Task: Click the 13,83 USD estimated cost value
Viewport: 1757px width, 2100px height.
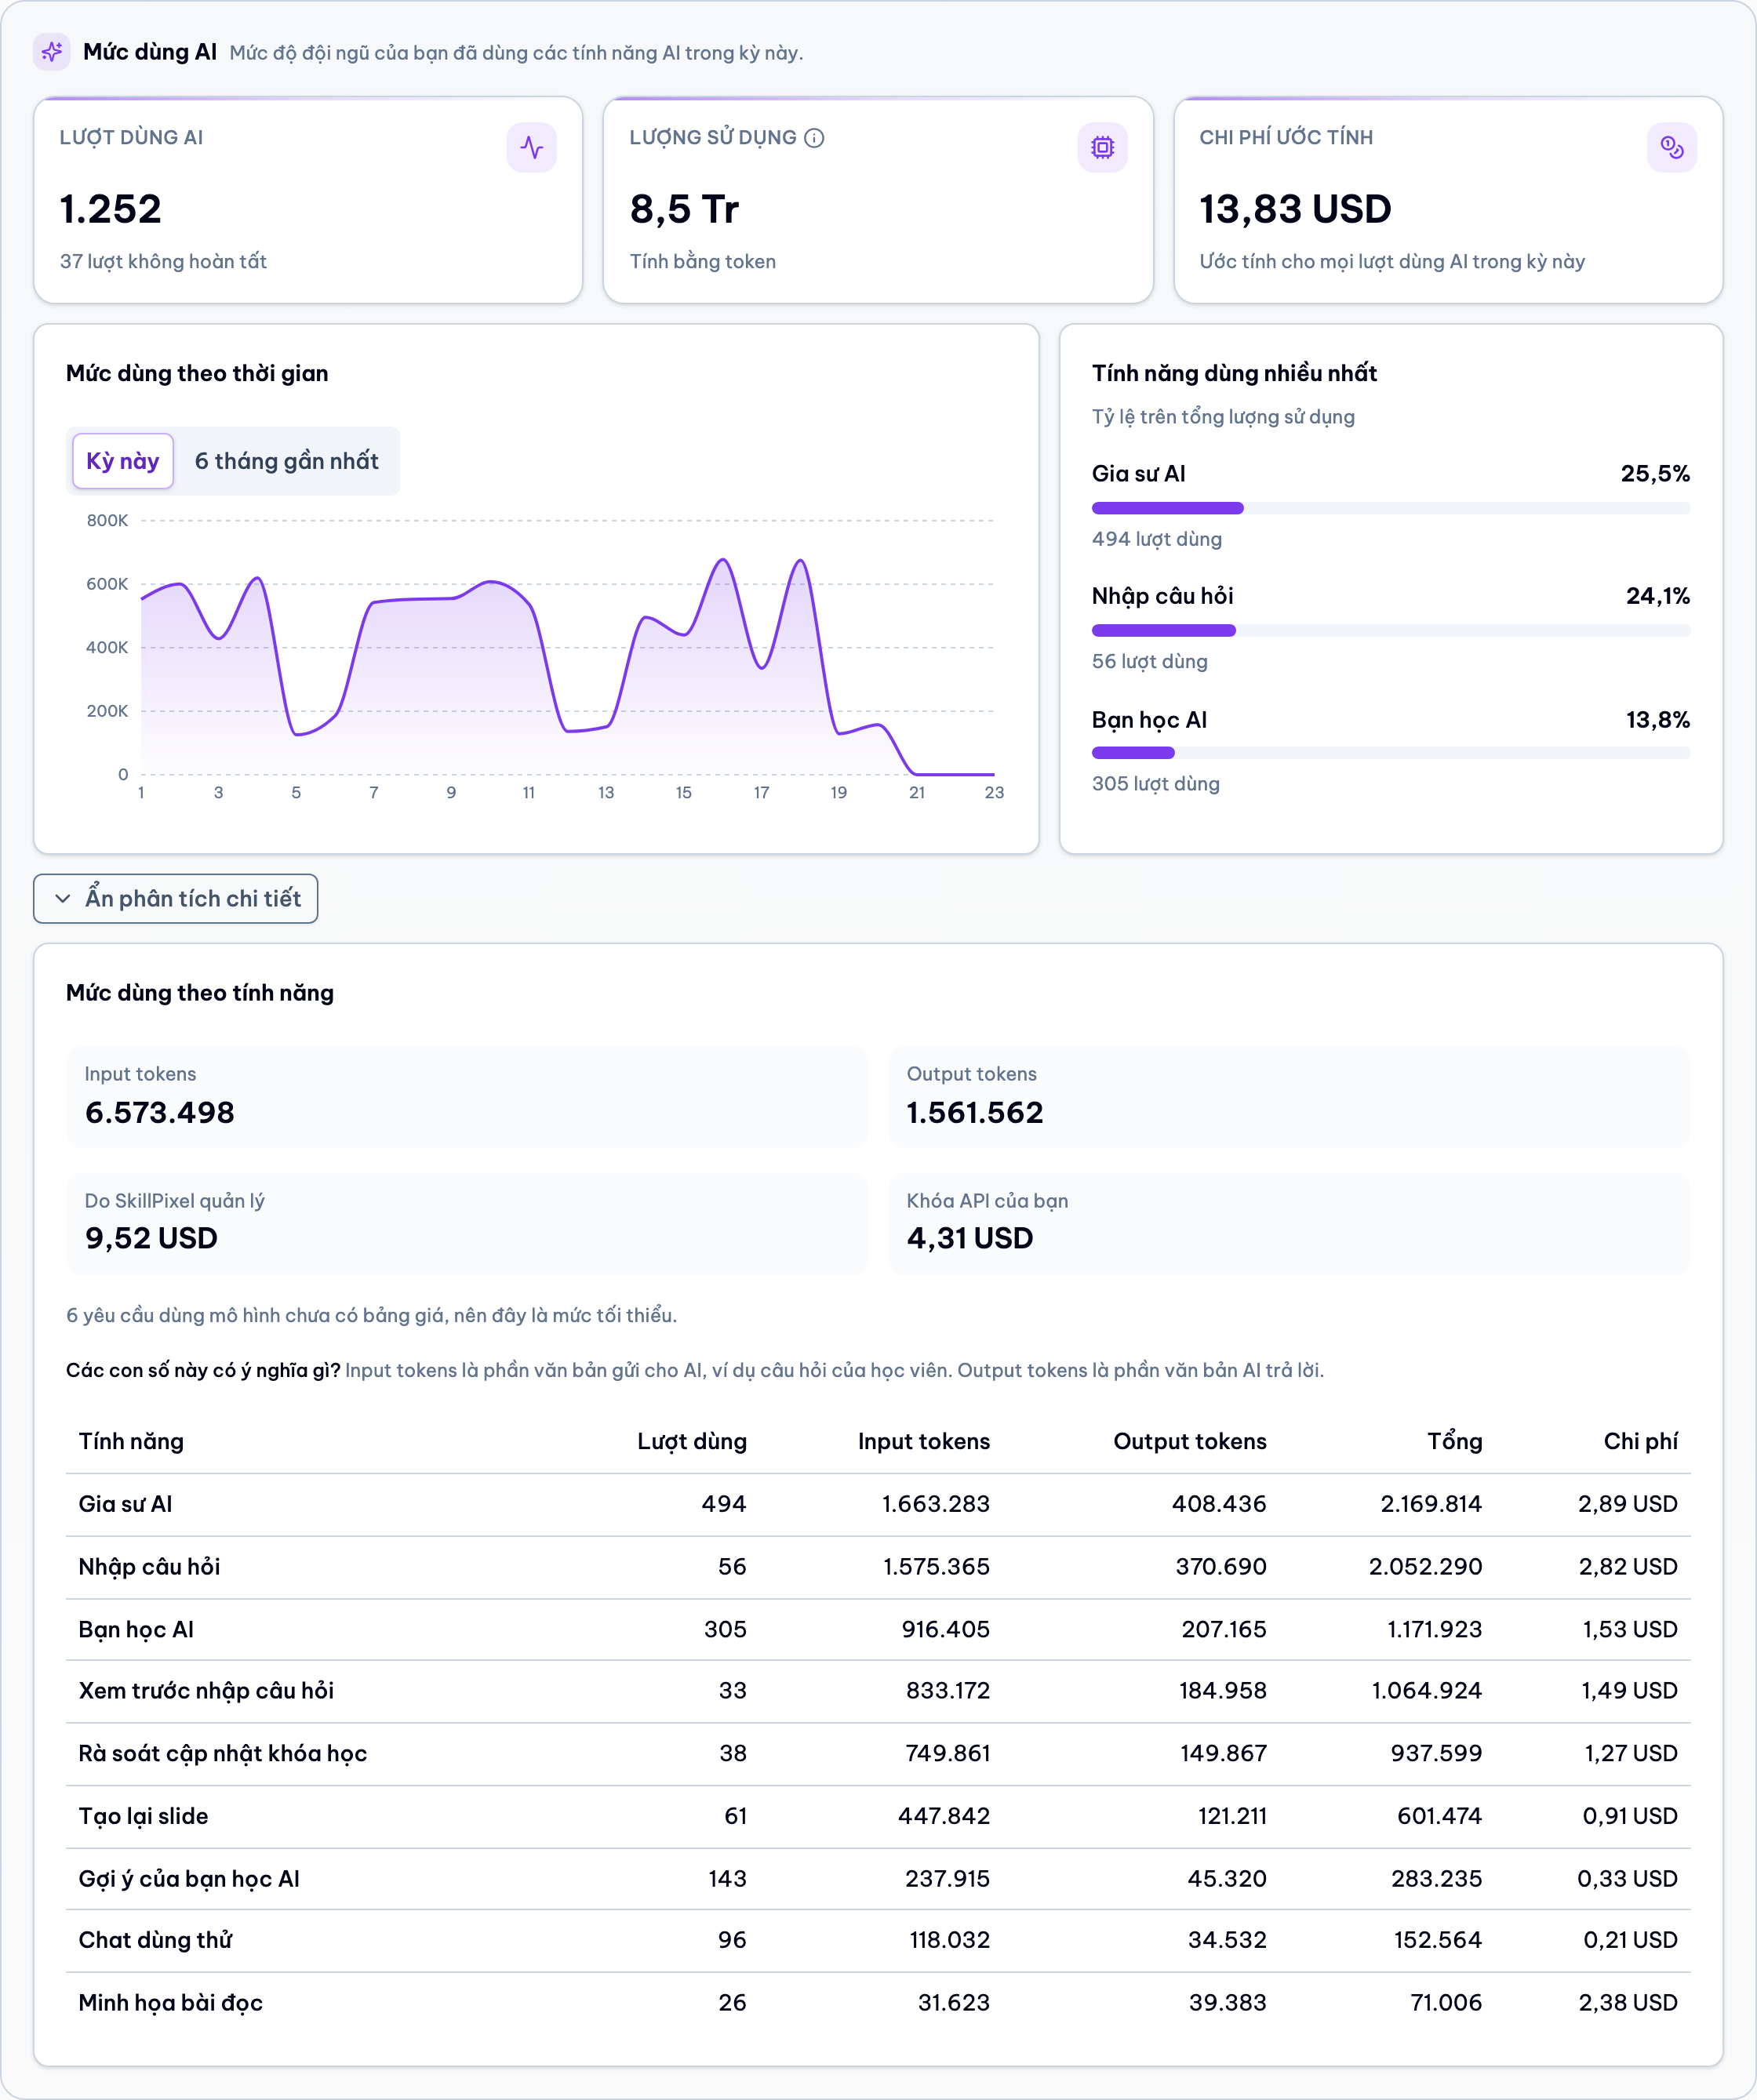Action: 1295,209
